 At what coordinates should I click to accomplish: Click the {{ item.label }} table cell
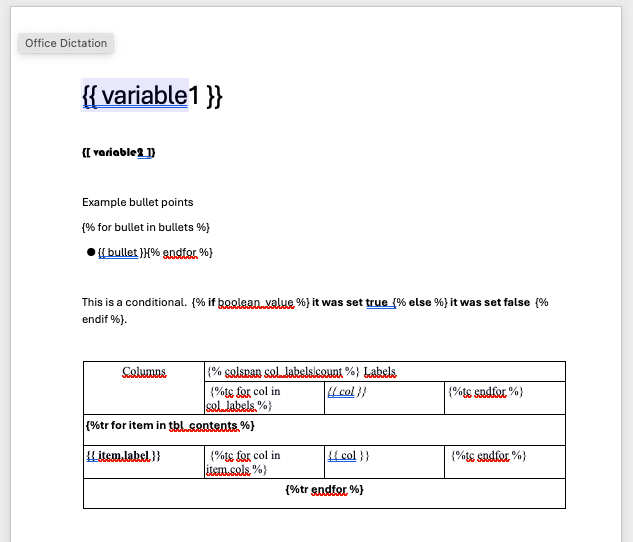click(123, 456)
